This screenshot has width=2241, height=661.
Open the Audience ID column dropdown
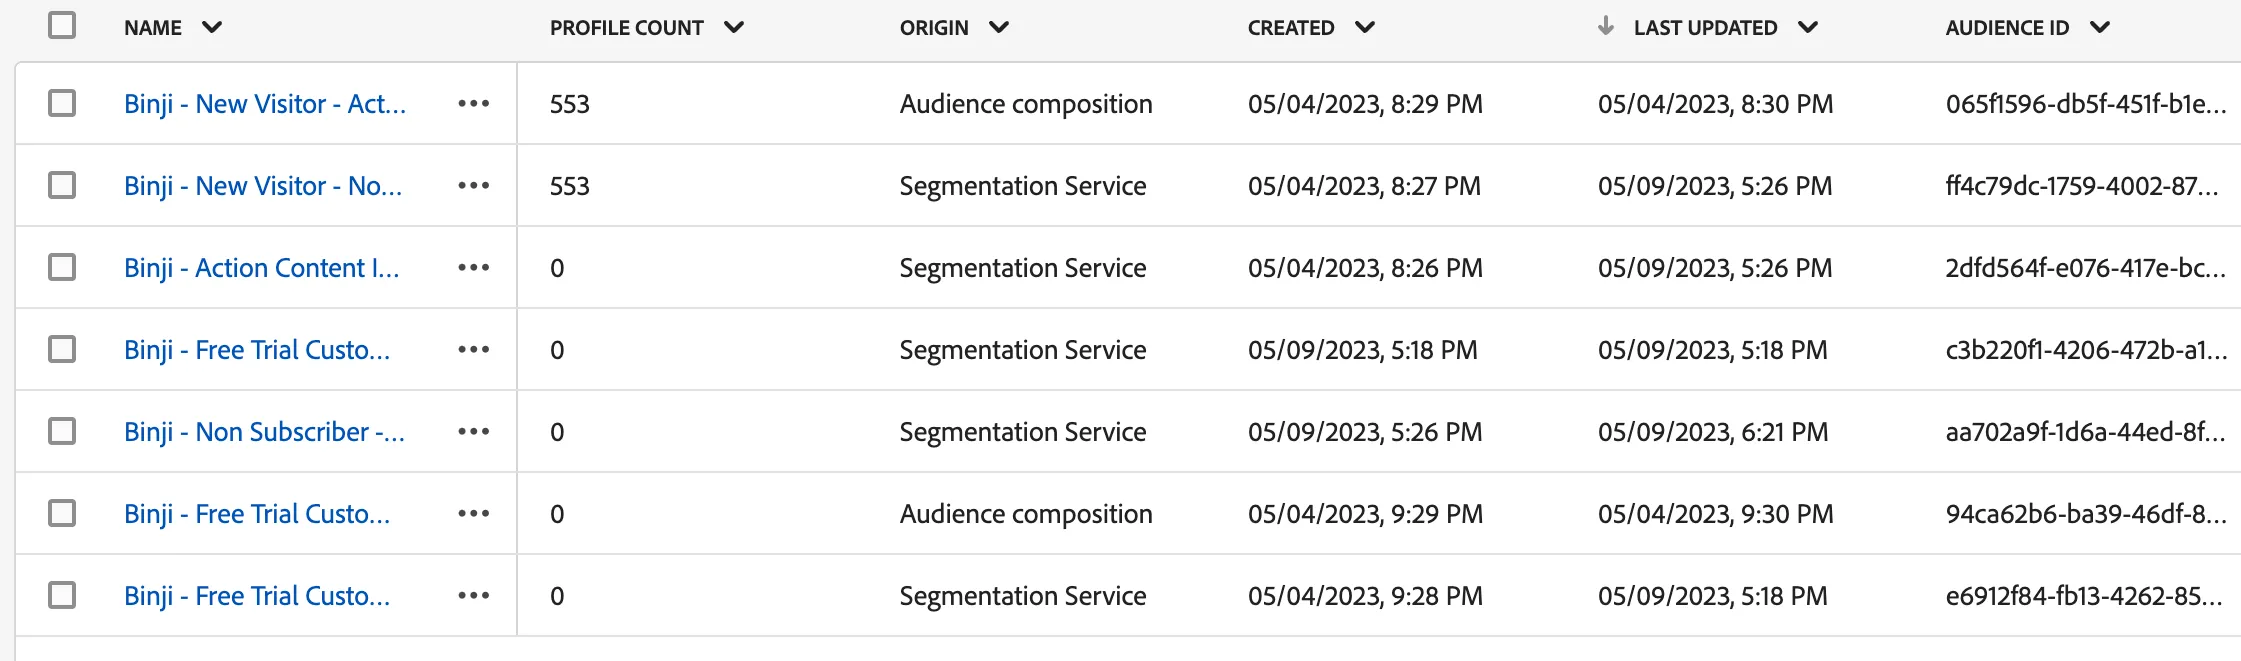coord(2100,28)
